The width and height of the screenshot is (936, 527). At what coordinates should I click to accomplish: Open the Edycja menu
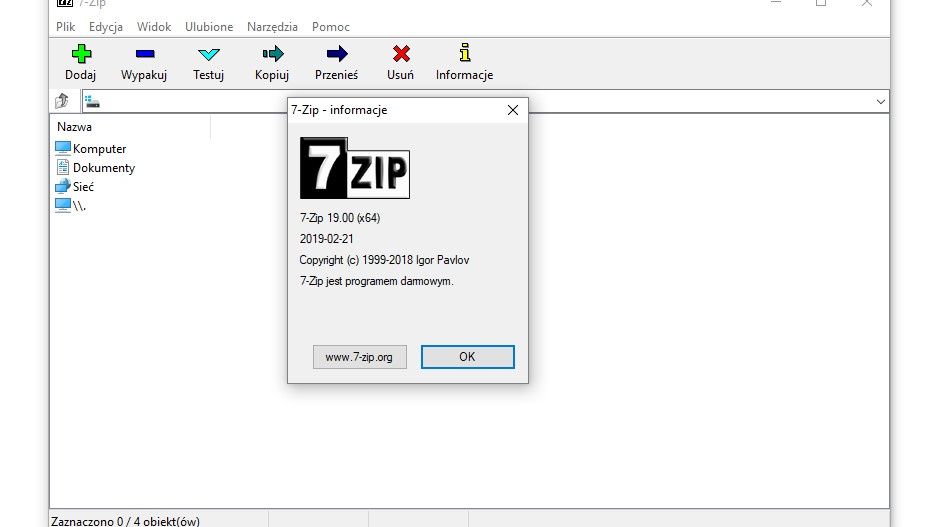[x=106, y=27]
